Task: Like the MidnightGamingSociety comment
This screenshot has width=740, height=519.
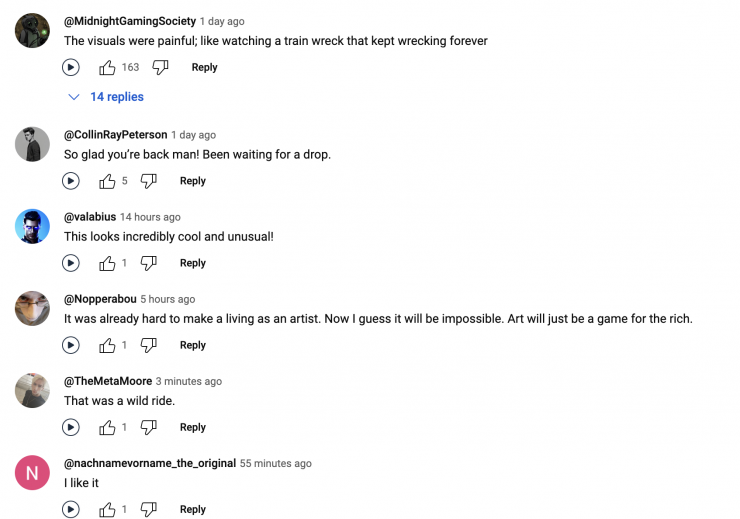Action: (108, 68)
